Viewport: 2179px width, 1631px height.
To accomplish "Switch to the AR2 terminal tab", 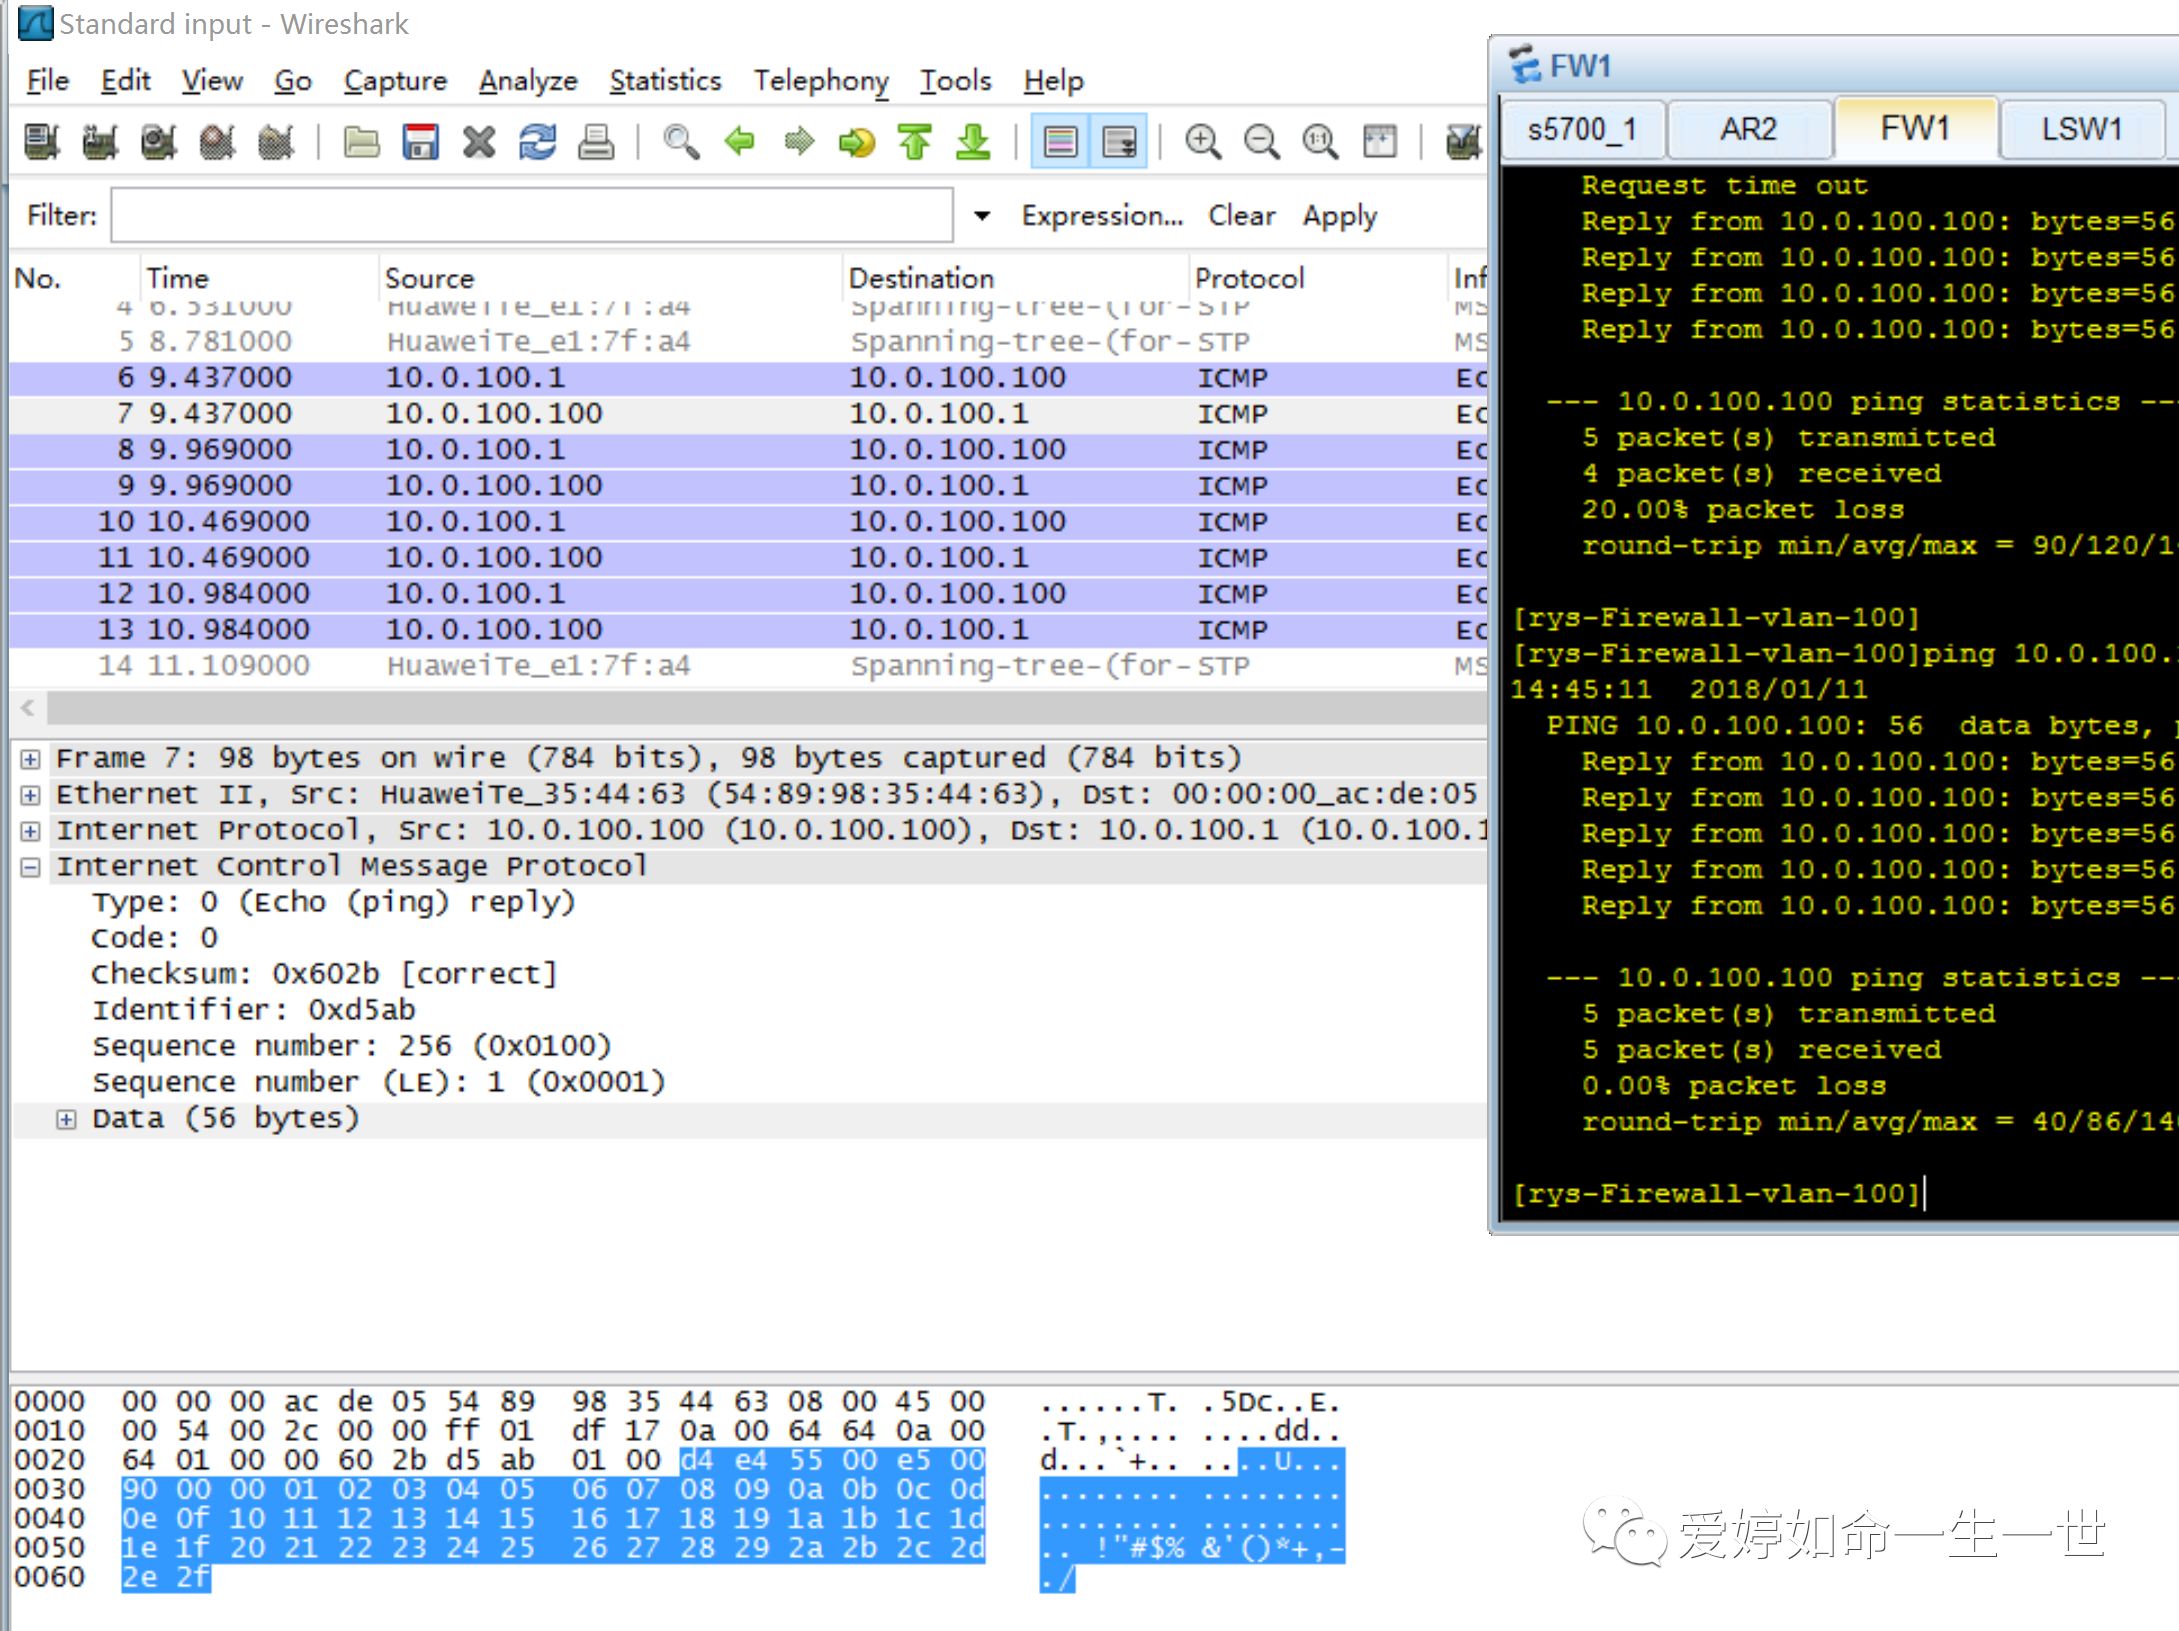I will tap(1747, 129).
